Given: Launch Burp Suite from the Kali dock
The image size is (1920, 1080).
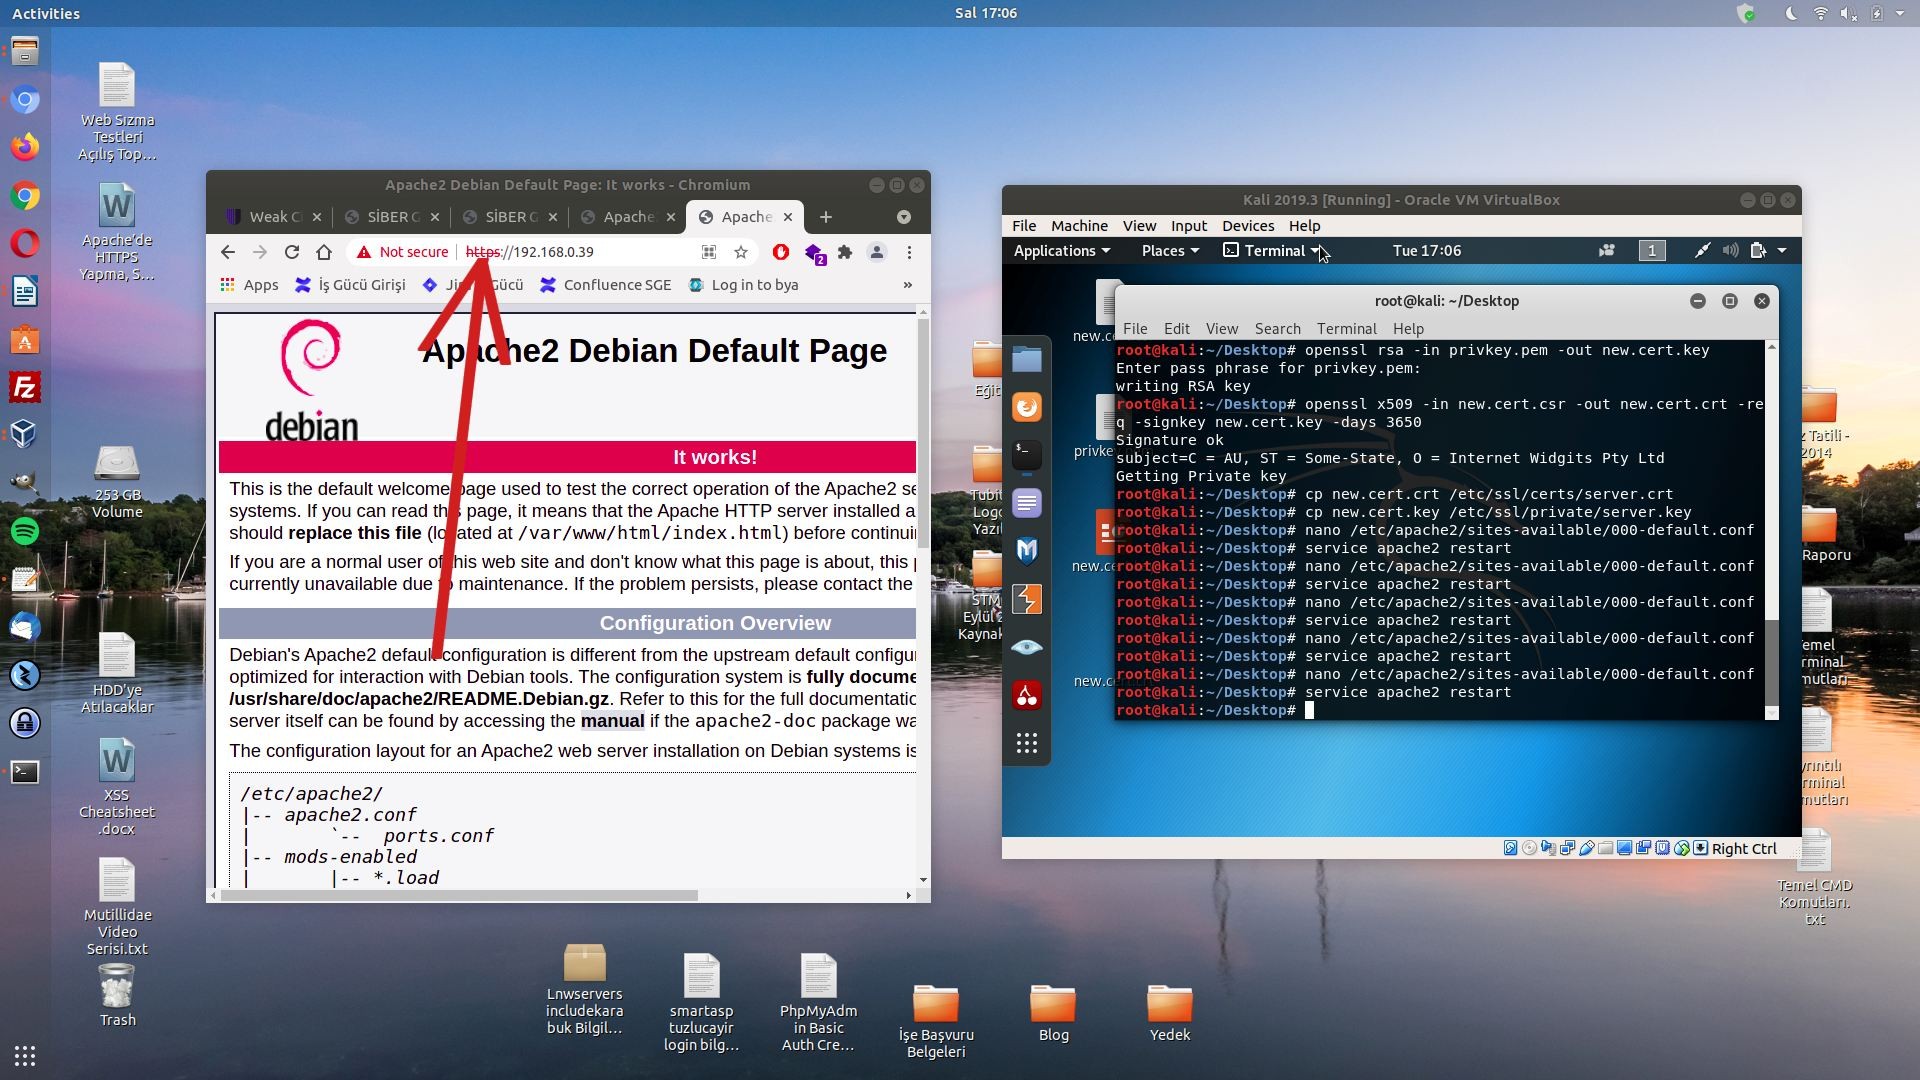Looking at the screenshot, I should click(1027, 599).
